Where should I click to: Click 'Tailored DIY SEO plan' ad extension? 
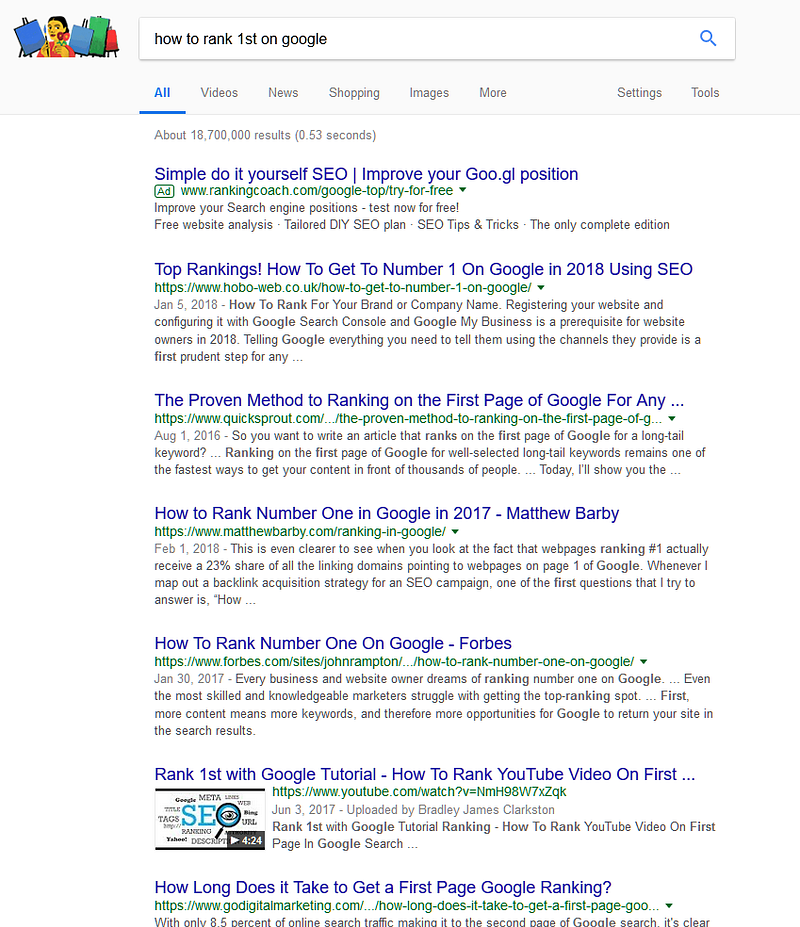tap(345, 225)
